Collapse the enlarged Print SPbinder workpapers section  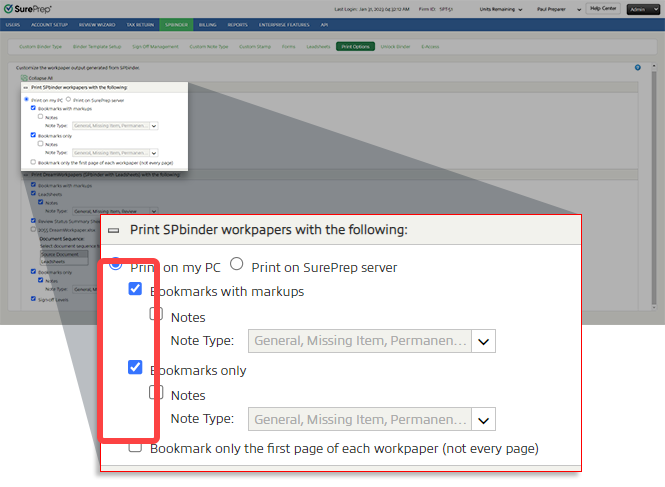click(x=114, y=229)
